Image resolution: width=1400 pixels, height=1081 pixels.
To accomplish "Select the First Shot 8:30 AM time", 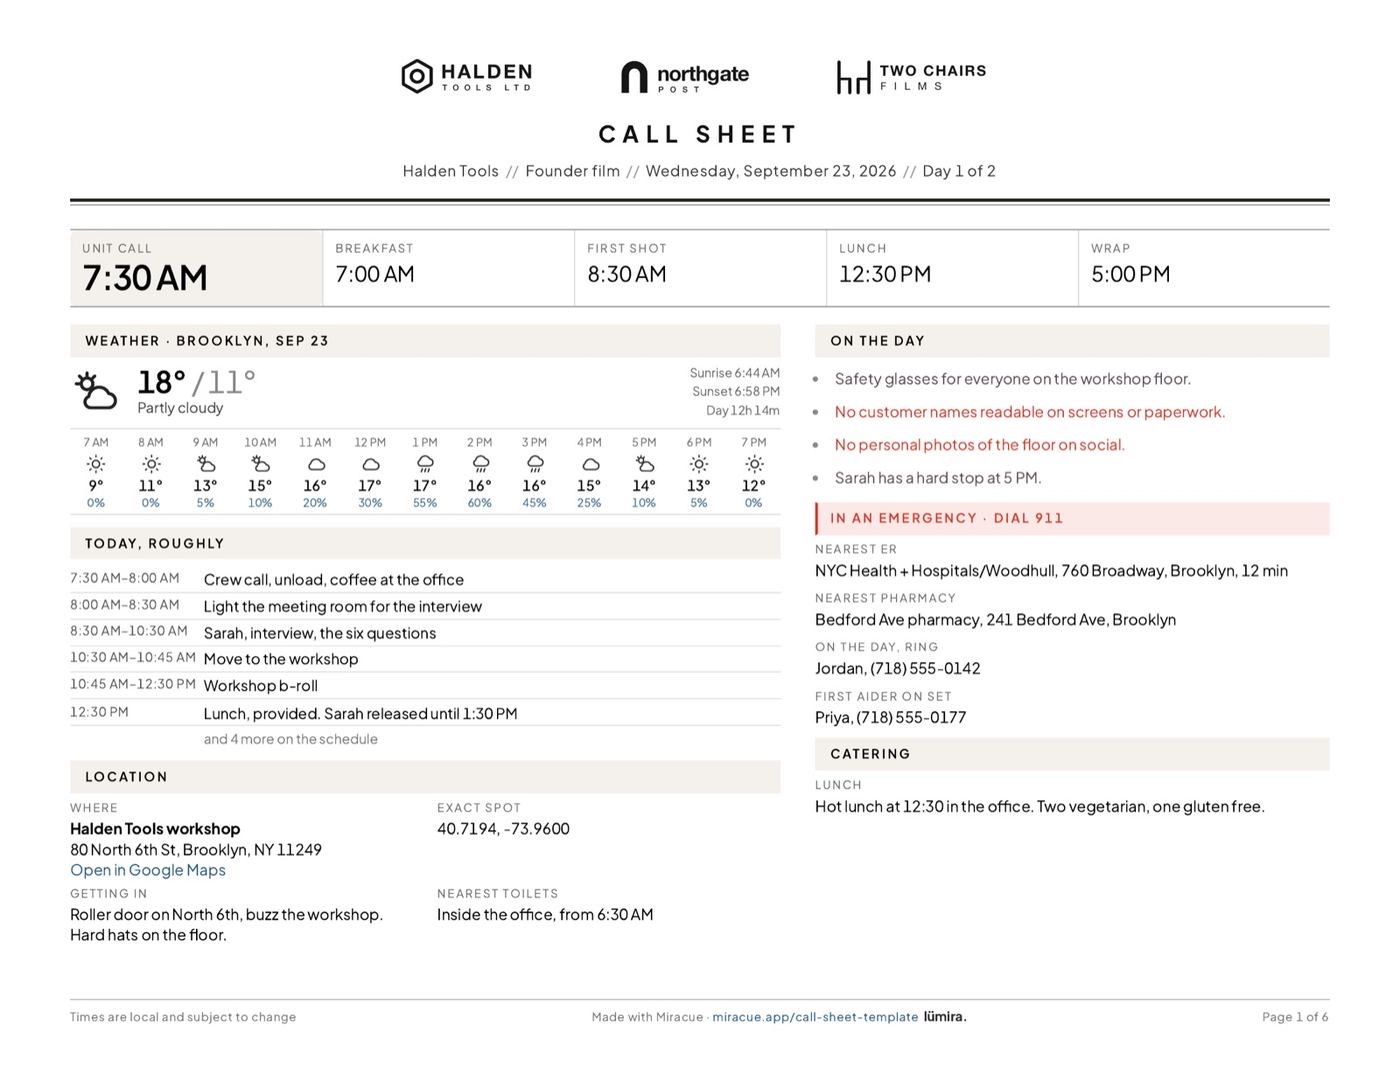I will (x=627, y=274).
